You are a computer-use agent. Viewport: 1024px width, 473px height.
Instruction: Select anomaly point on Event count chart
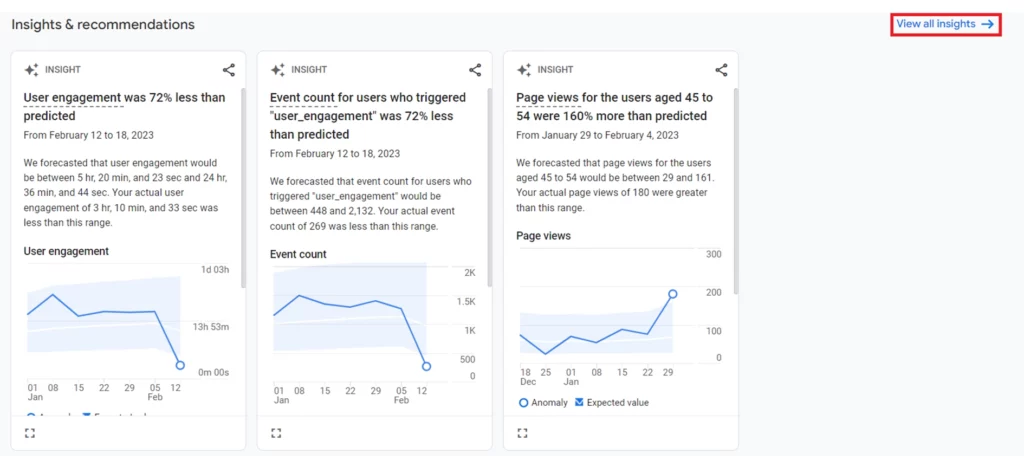(x=426, y=366)
